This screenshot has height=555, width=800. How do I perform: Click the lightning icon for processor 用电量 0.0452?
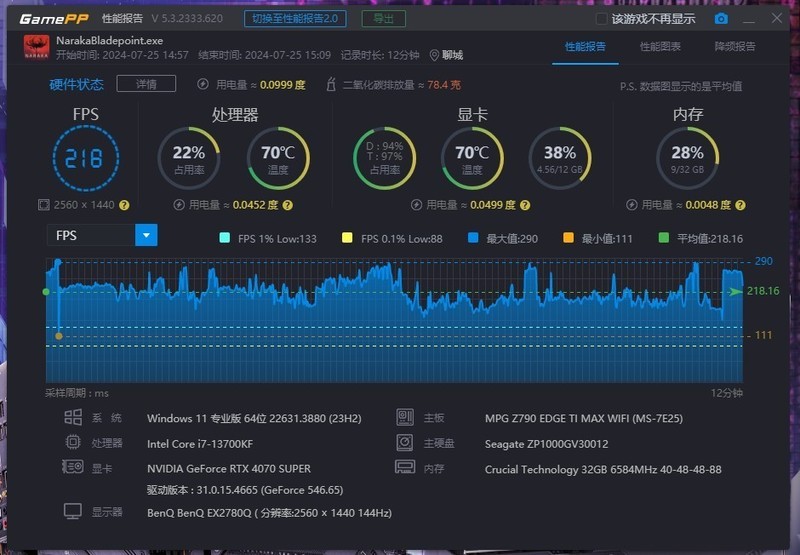click(x=179, y=205)
